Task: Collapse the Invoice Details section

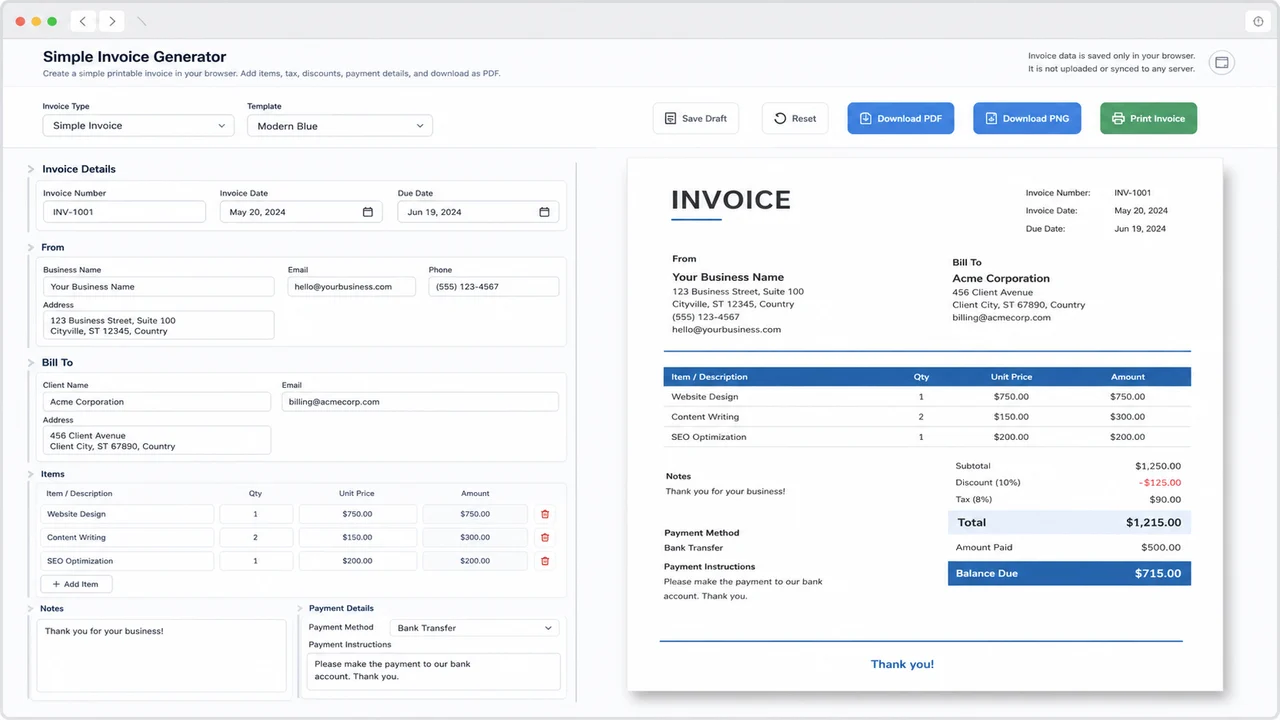Action: point(31,169)
